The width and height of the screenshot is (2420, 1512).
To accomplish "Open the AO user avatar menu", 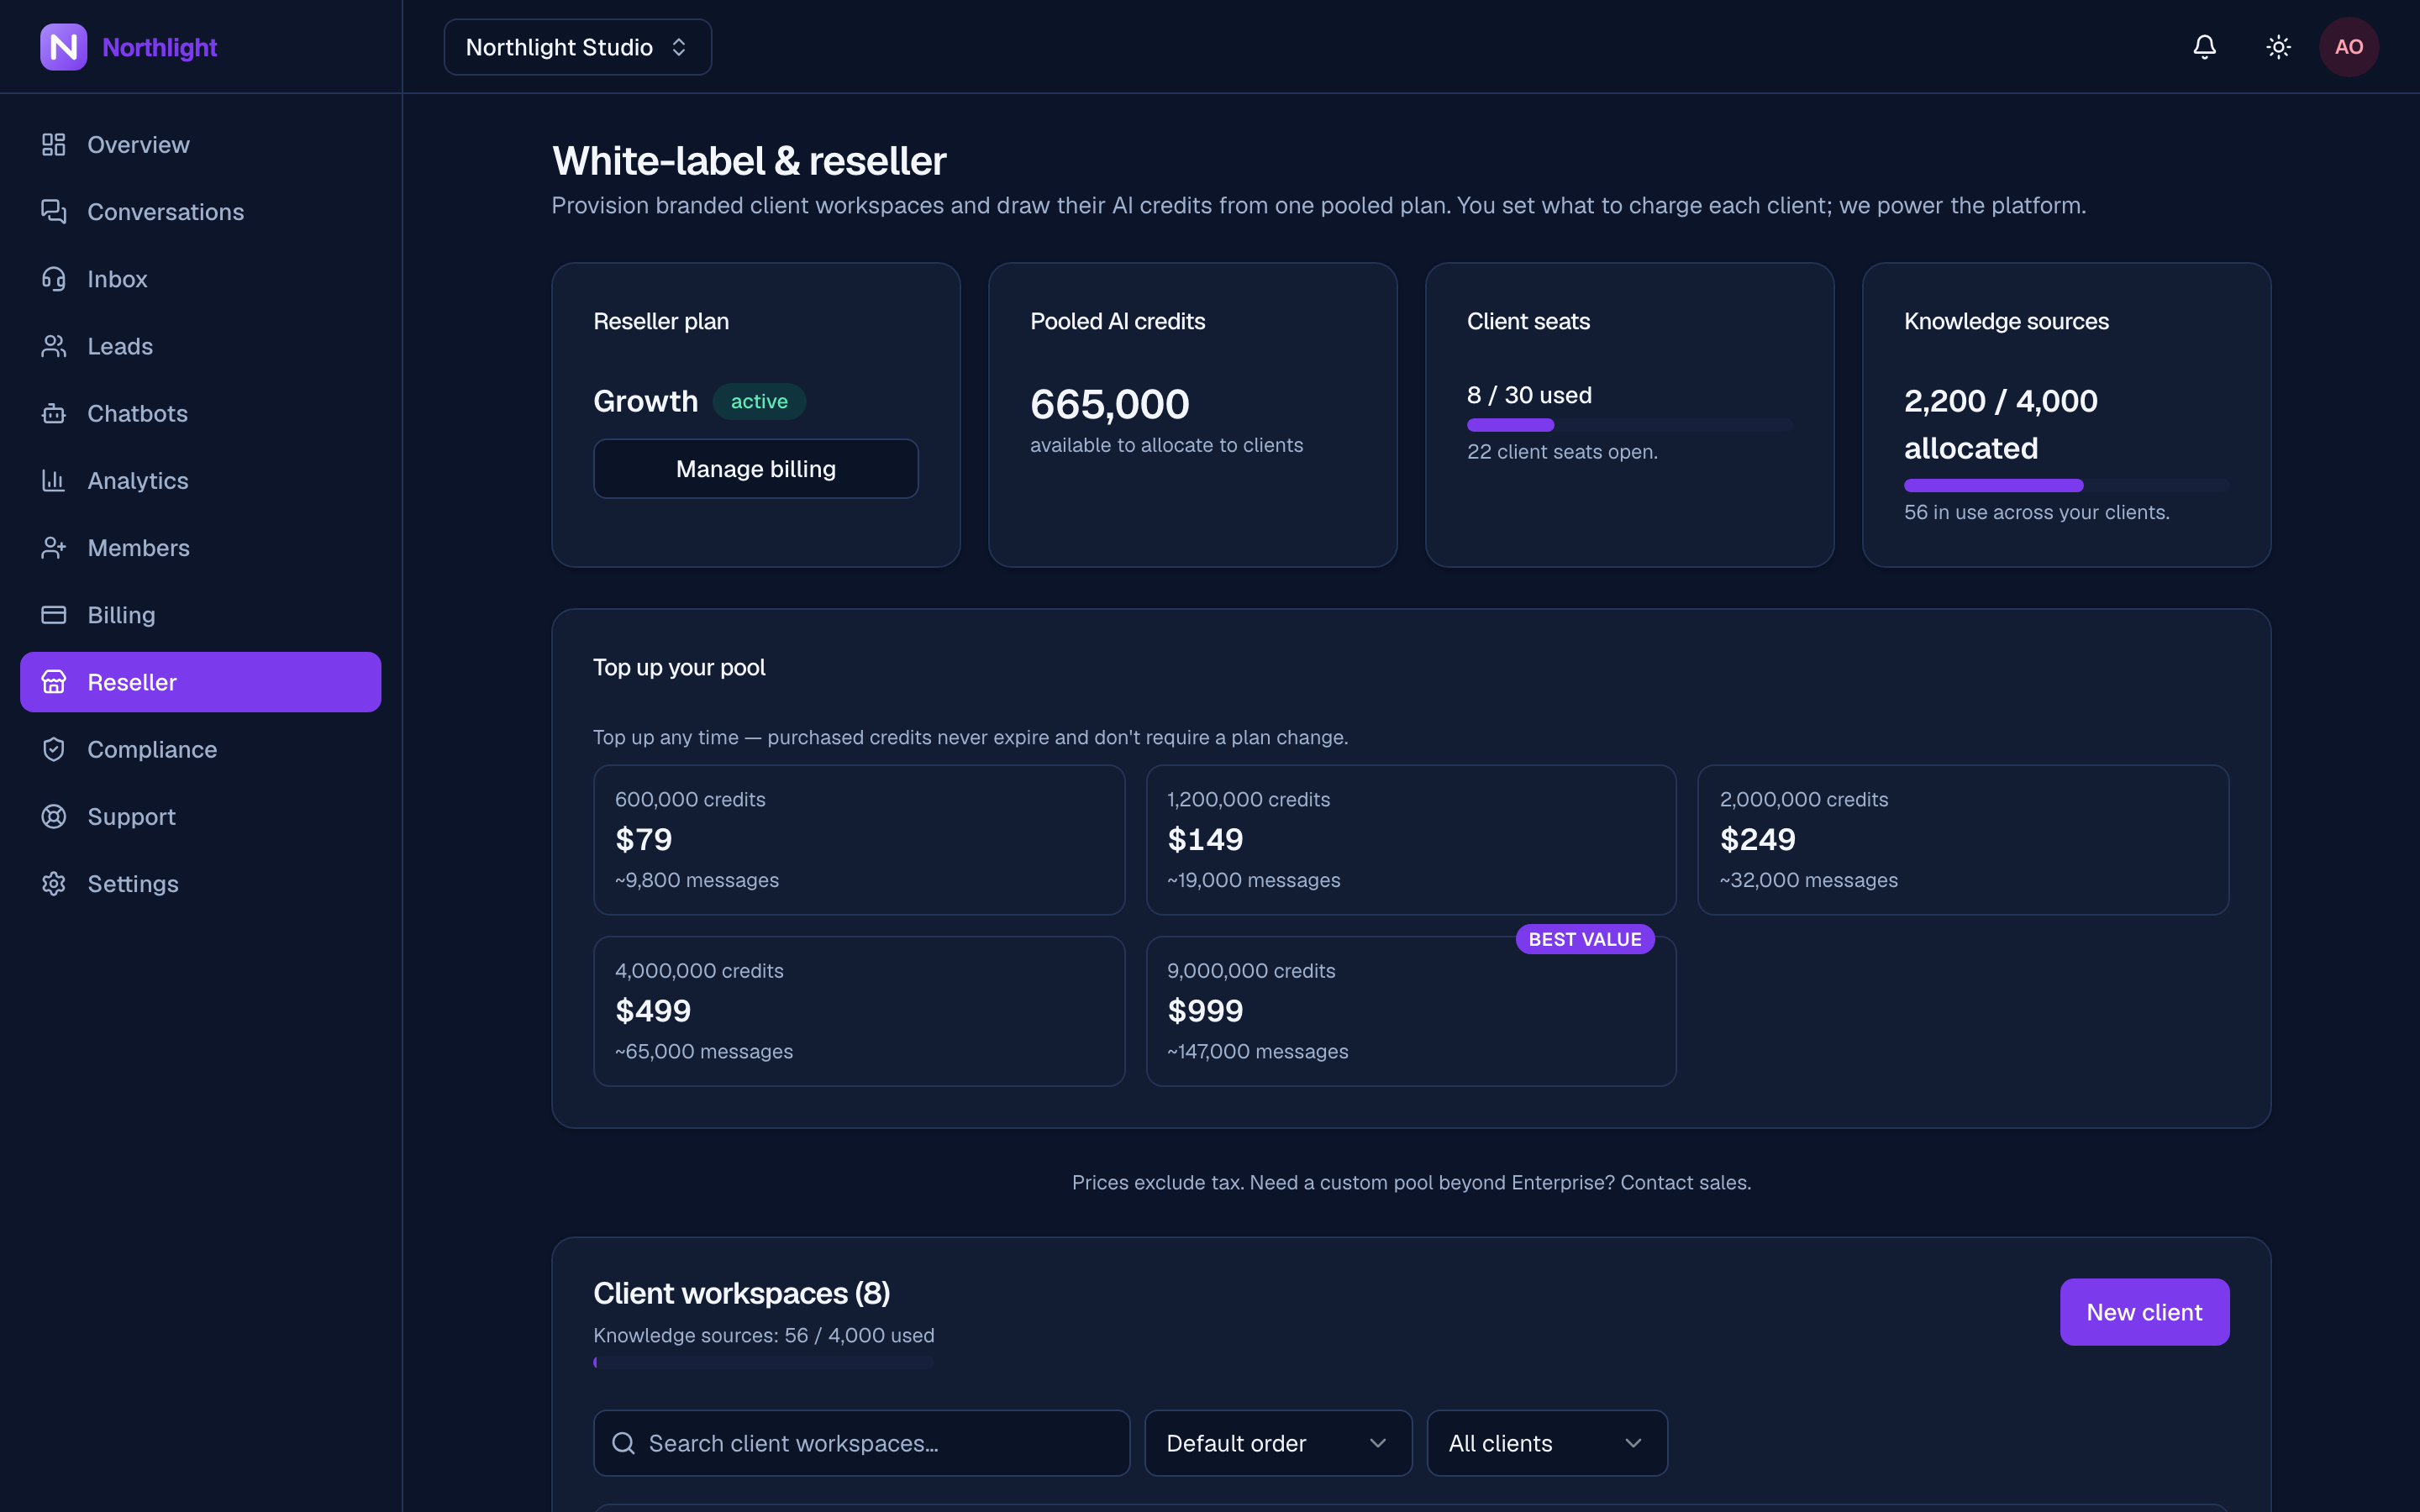I will (2349, 47).
